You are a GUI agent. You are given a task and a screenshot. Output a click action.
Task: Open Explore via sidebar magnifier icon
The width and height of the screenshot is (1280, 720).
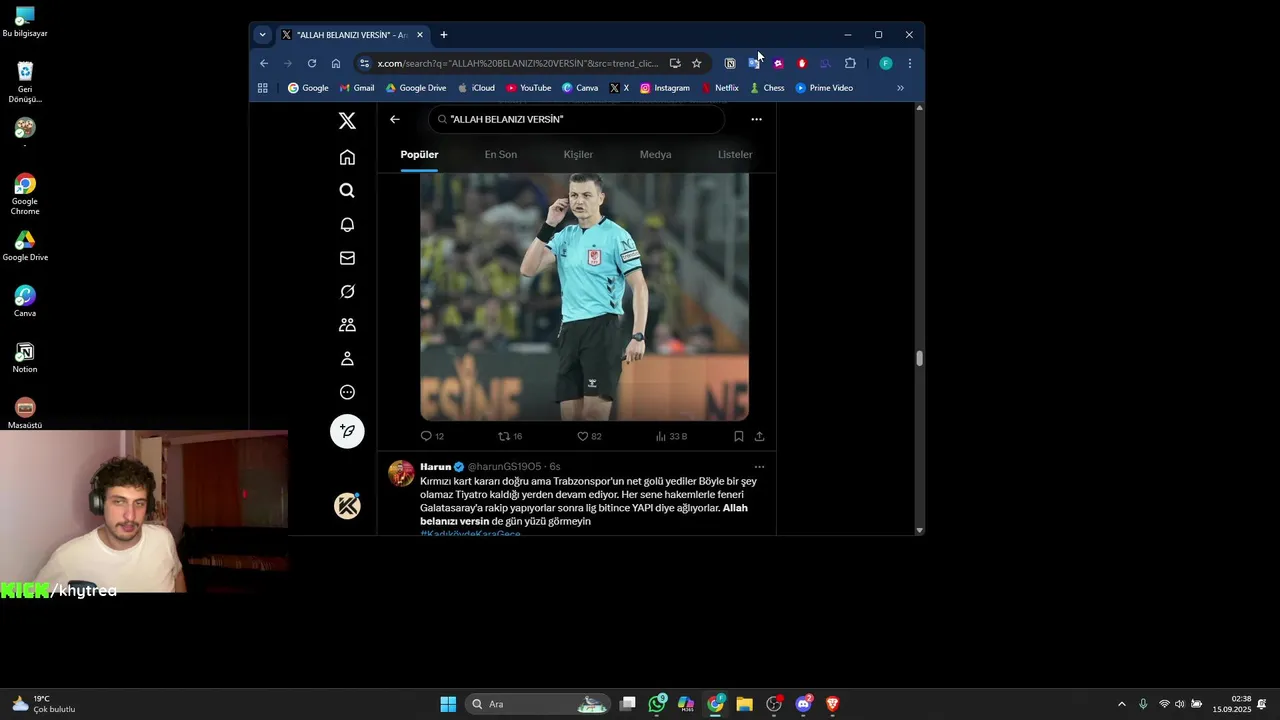click(x=347, y=190)
